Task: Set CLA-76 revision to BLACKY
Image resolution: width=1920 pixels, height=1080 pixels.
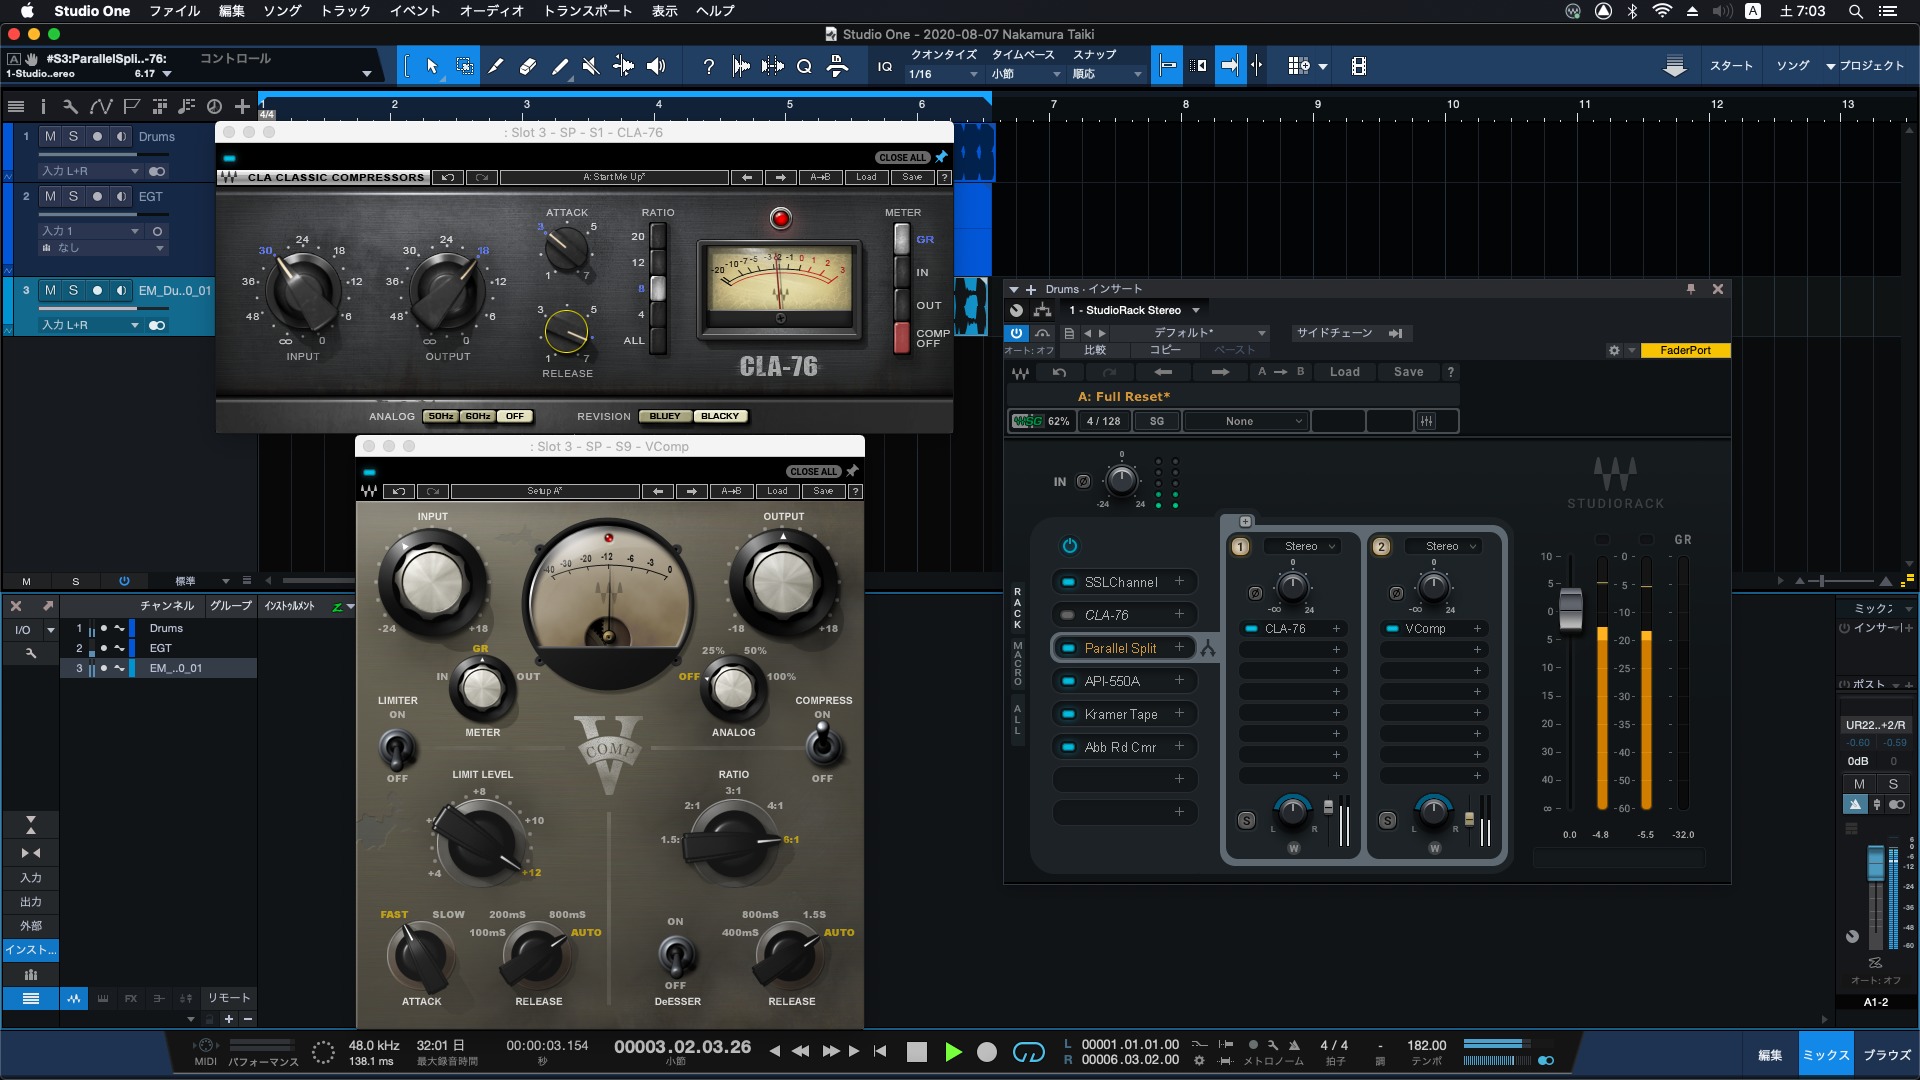Action: [x=720, y=416]
